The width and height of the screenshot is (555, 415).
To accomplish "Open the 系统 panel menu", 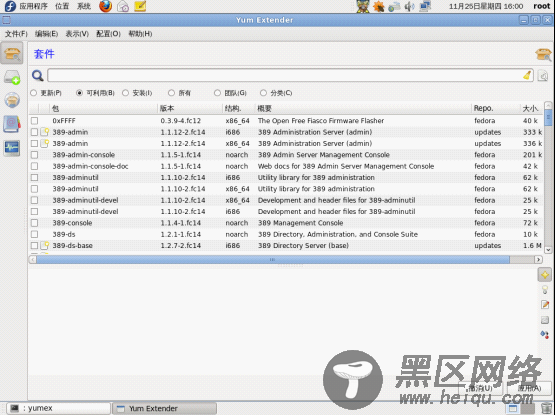I will click(84, 6).
